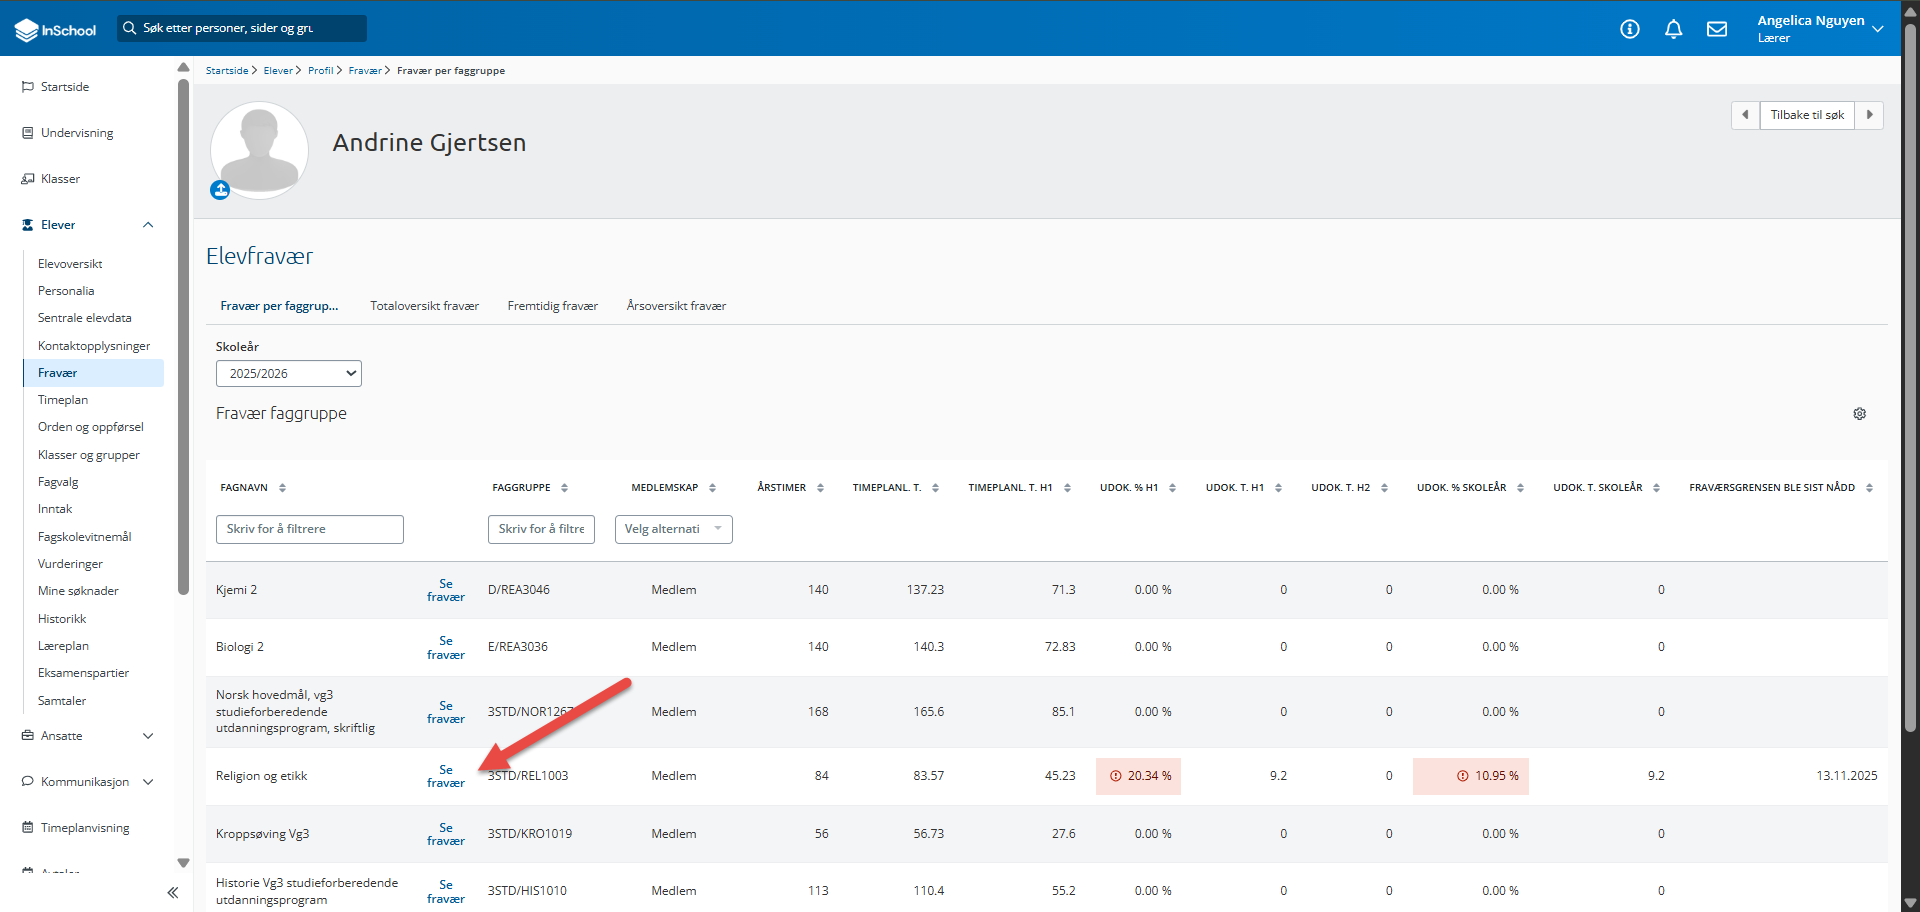Open the messages envelope icon

pyautogui.click(x=1717, y=29)
